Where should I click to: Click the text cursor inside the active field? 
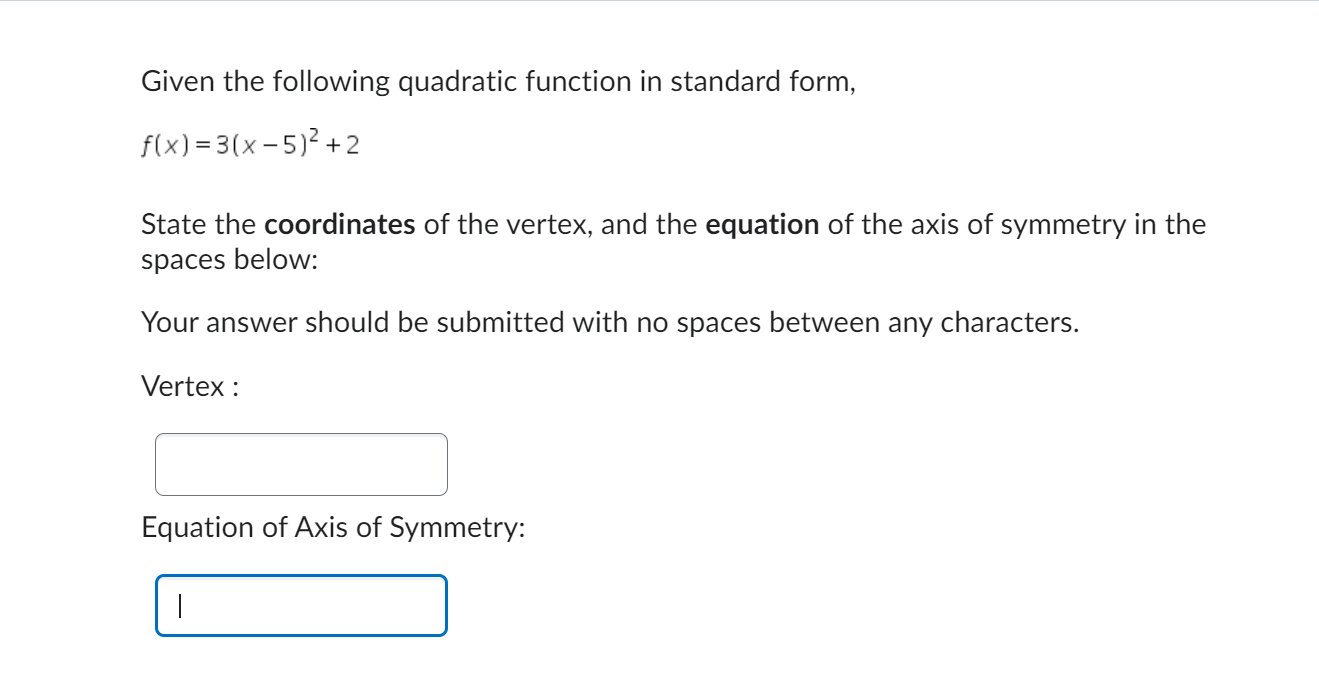click(x=180, y=605)
